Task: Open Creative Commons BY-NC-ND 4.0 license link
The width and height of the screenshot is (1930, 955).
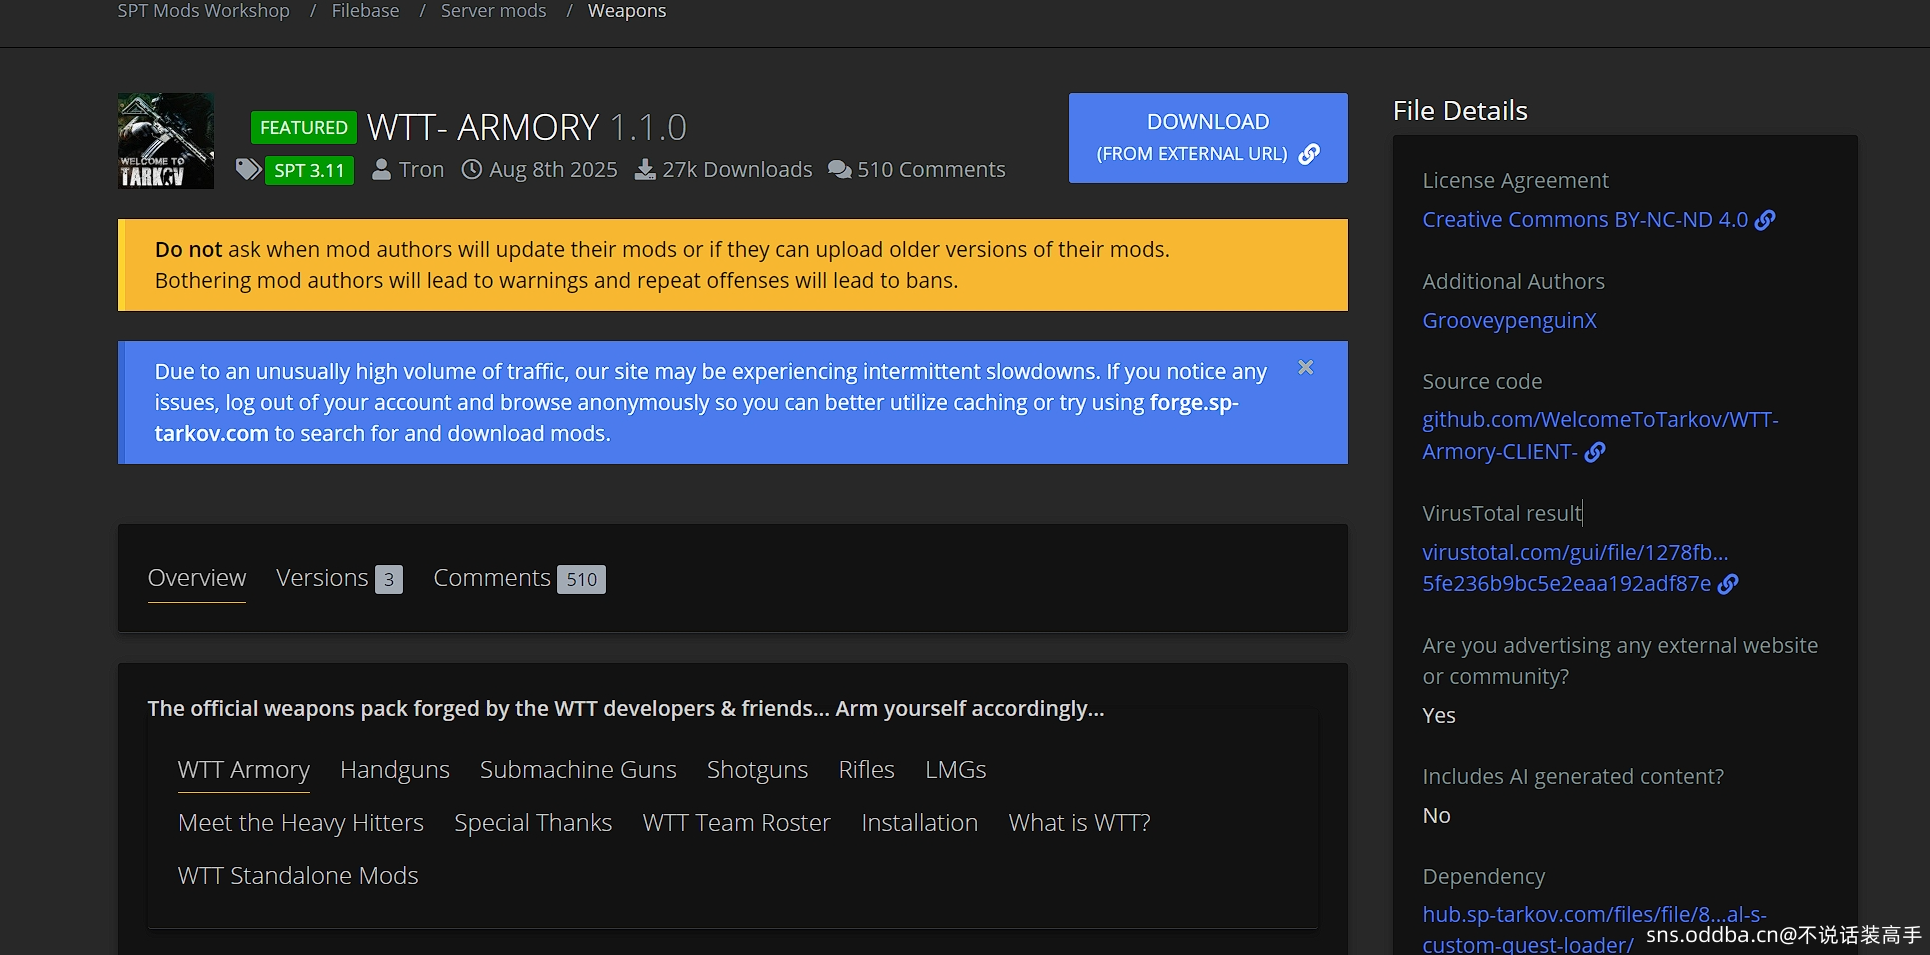Action: (1585, 220)
